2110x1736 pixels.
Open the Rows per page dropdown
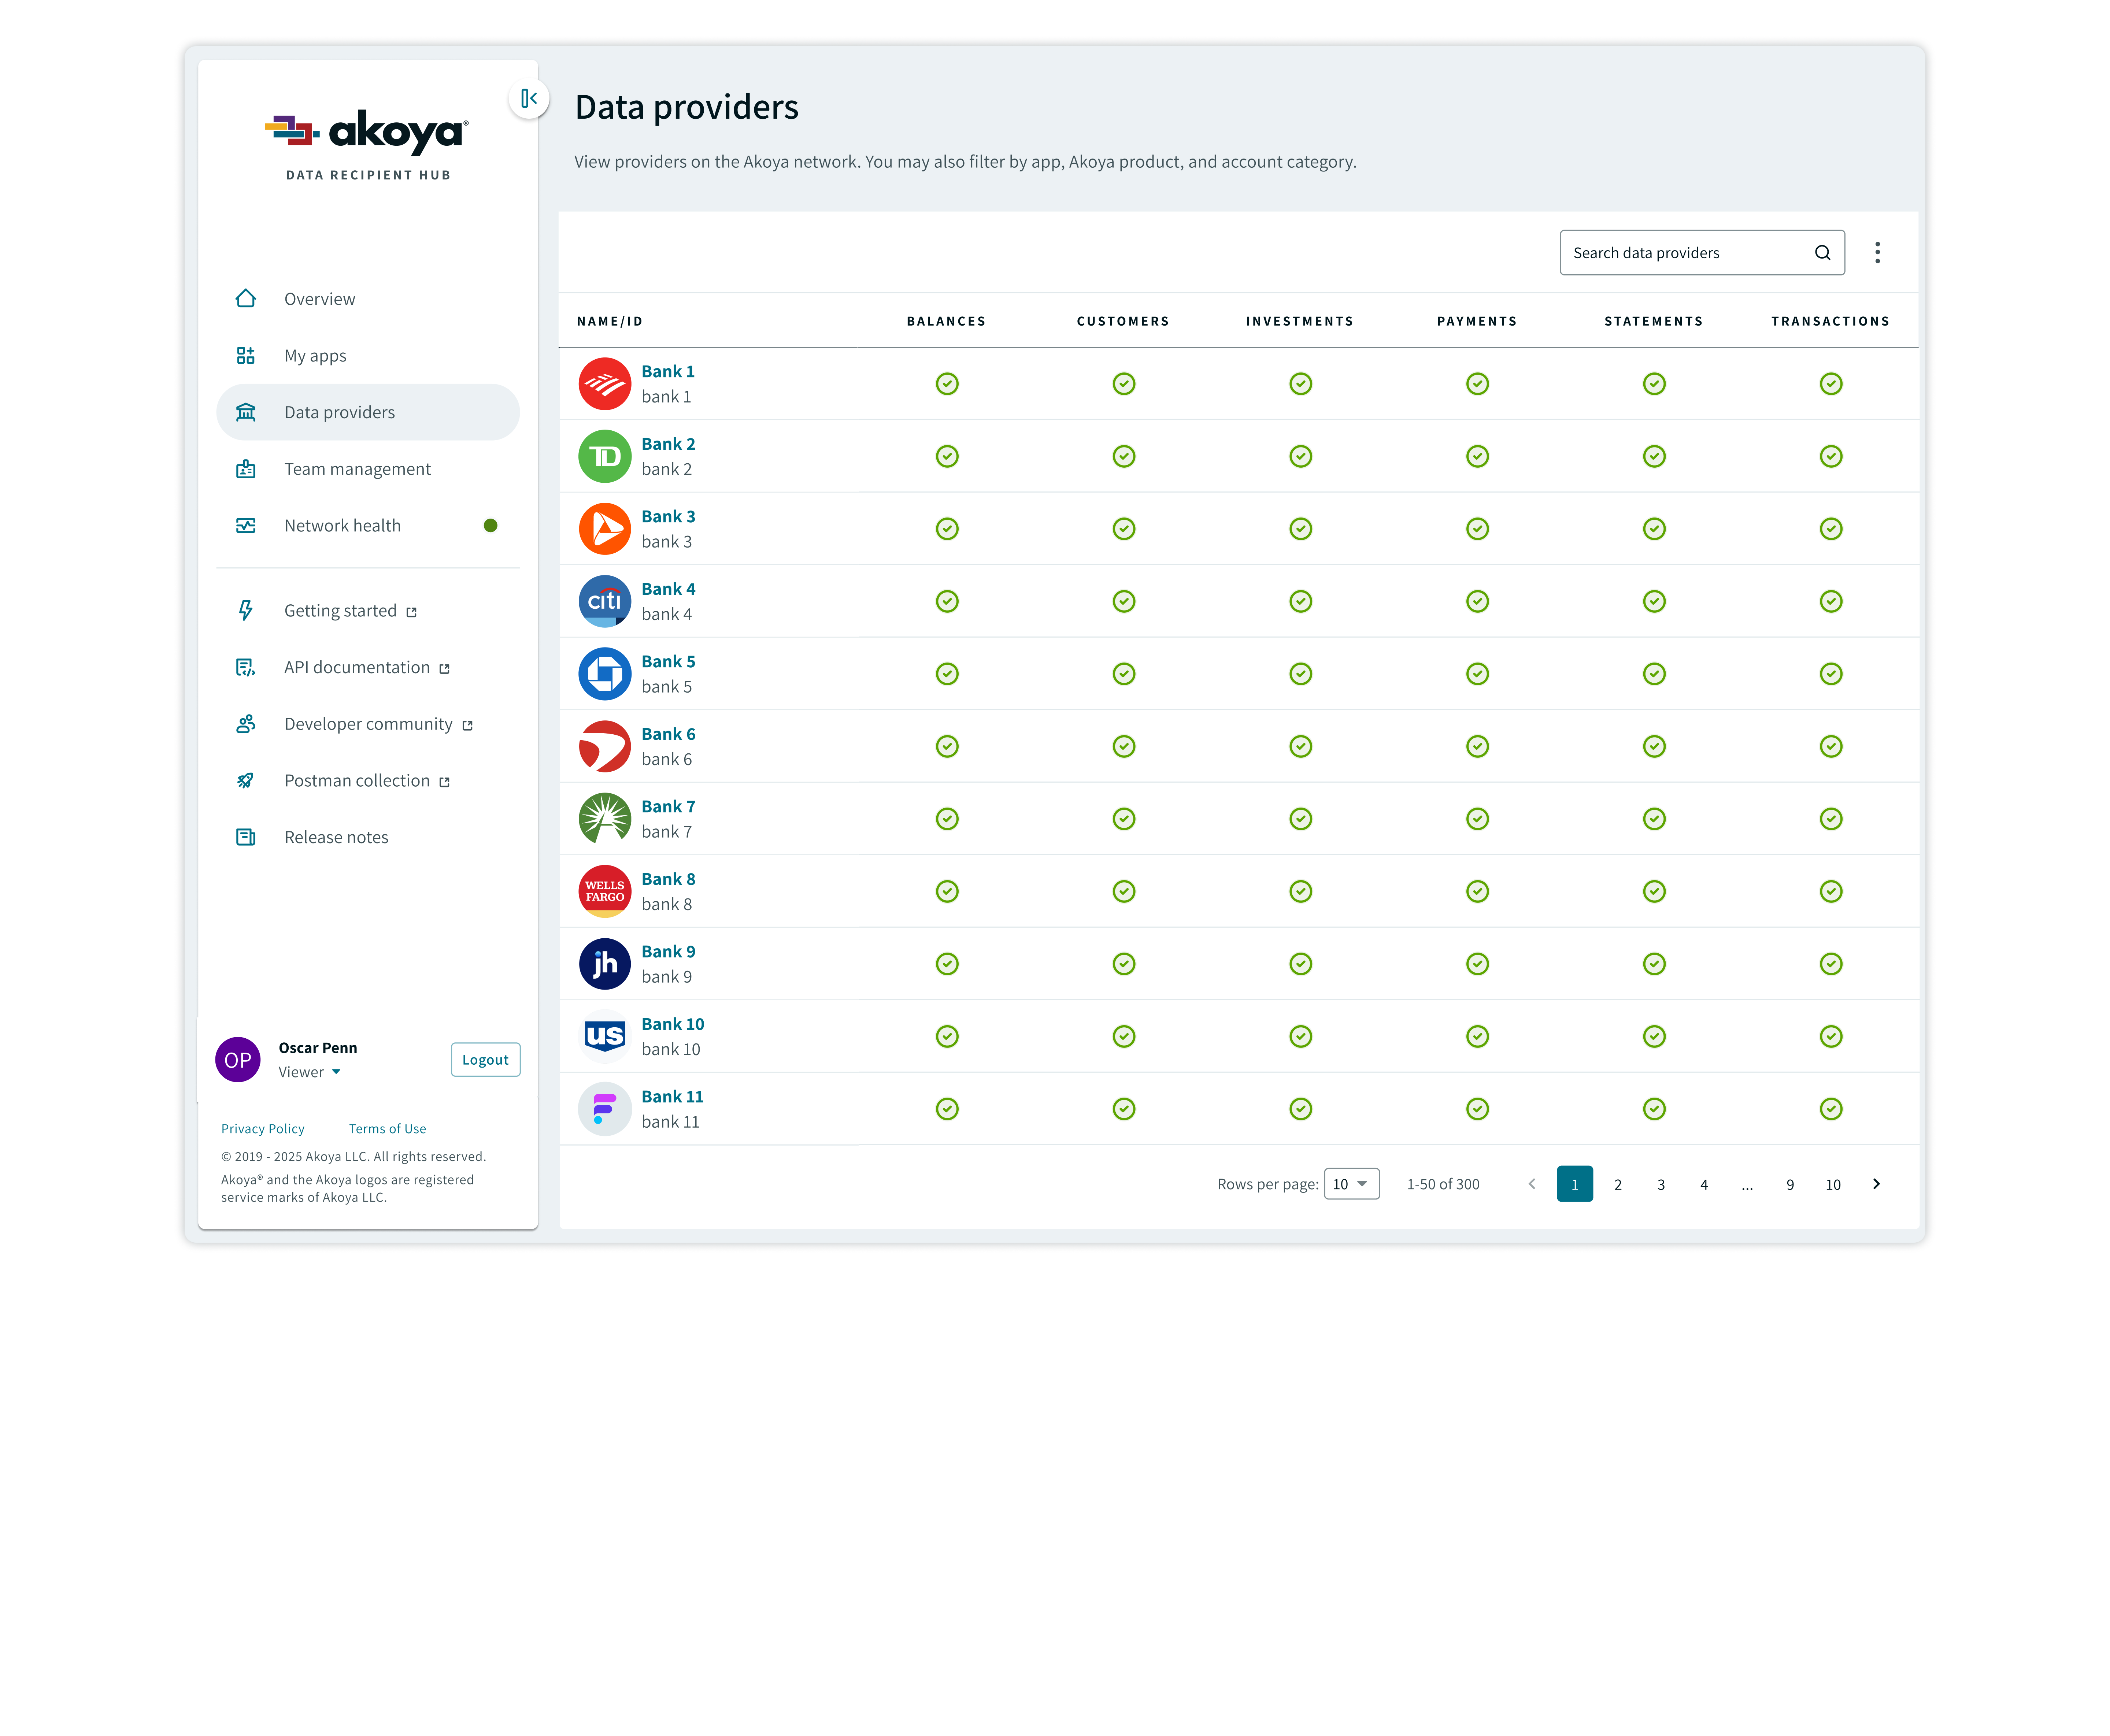[1351, 1184]
